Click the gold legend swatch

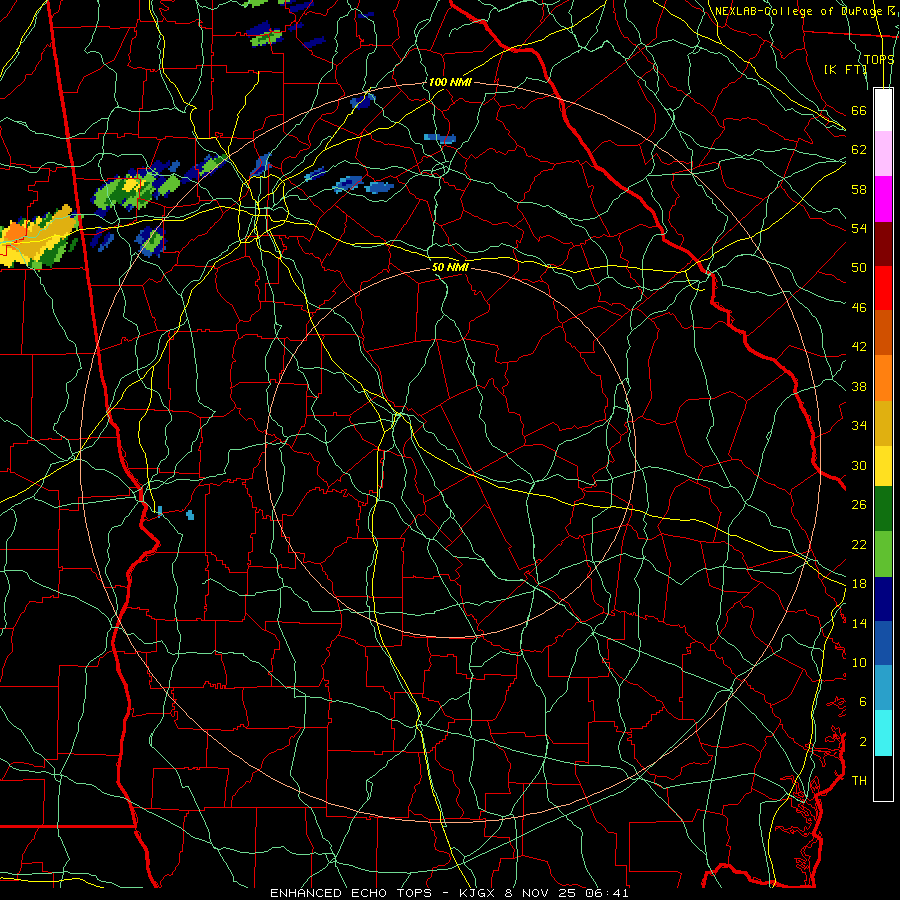click(883, 423)
